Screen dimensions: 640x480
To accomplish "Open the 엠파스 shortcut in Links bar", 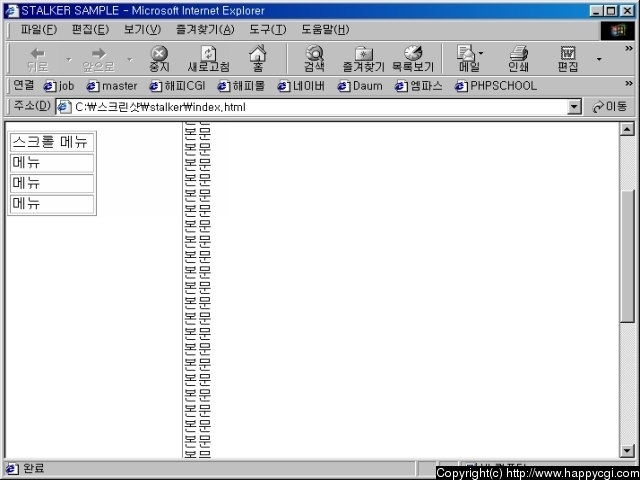I will [419, 86].
